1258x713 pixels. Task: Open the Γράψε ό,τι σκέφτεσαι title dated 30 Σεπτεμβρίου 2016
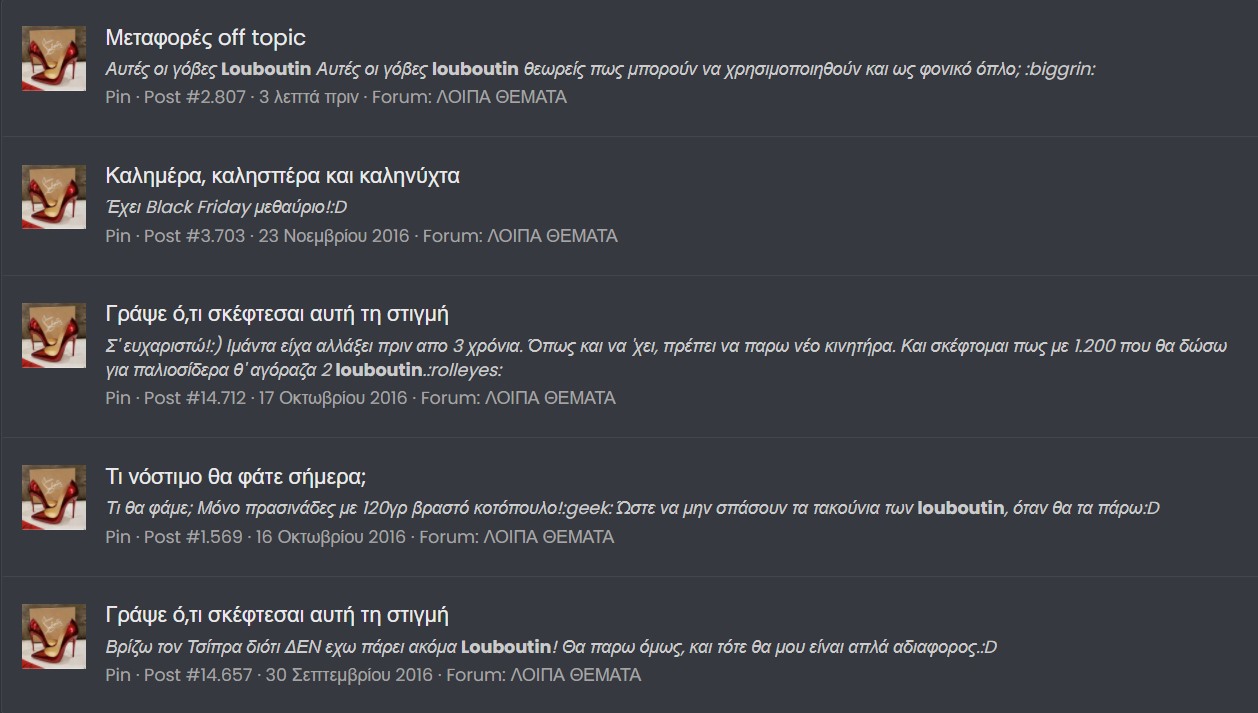click(277, 615)
